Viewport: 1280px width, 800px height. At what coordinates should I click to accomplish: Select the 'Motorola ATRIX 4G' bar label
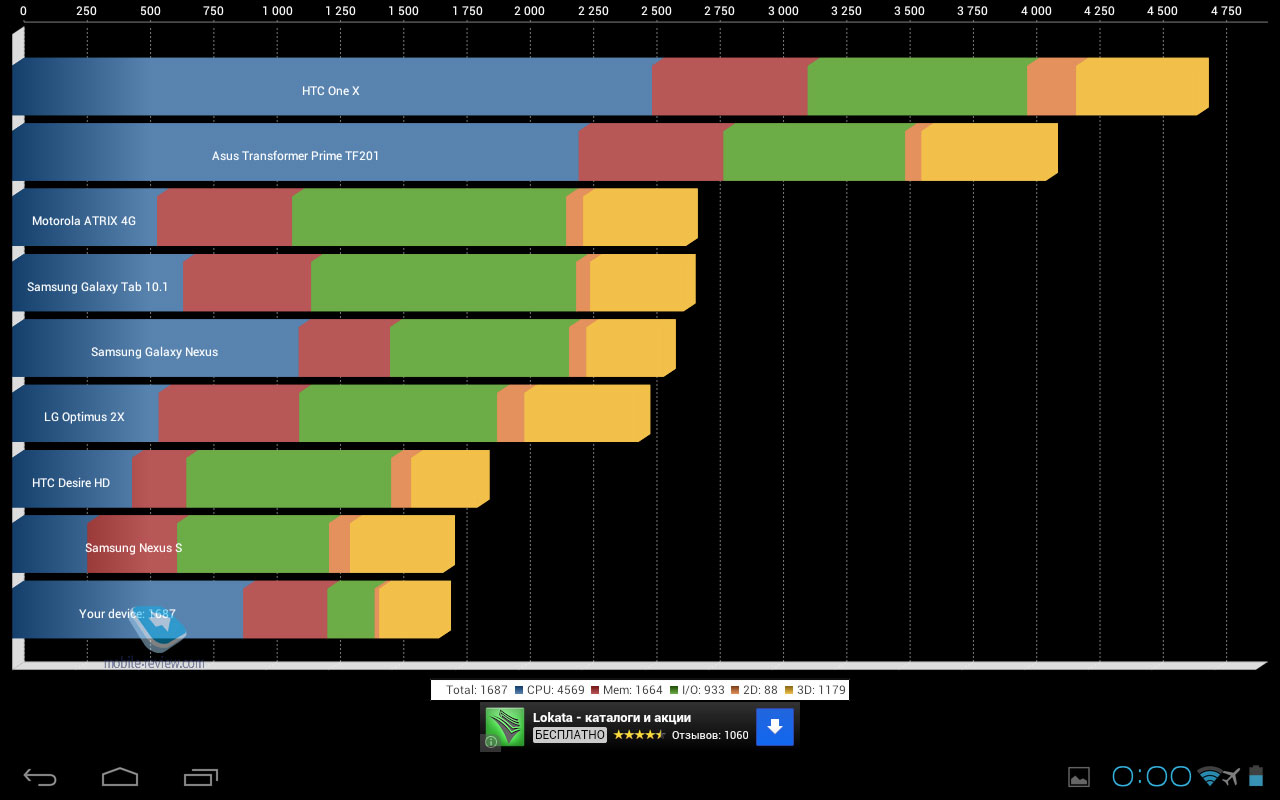pyautogui.click(x=84, y=221)
